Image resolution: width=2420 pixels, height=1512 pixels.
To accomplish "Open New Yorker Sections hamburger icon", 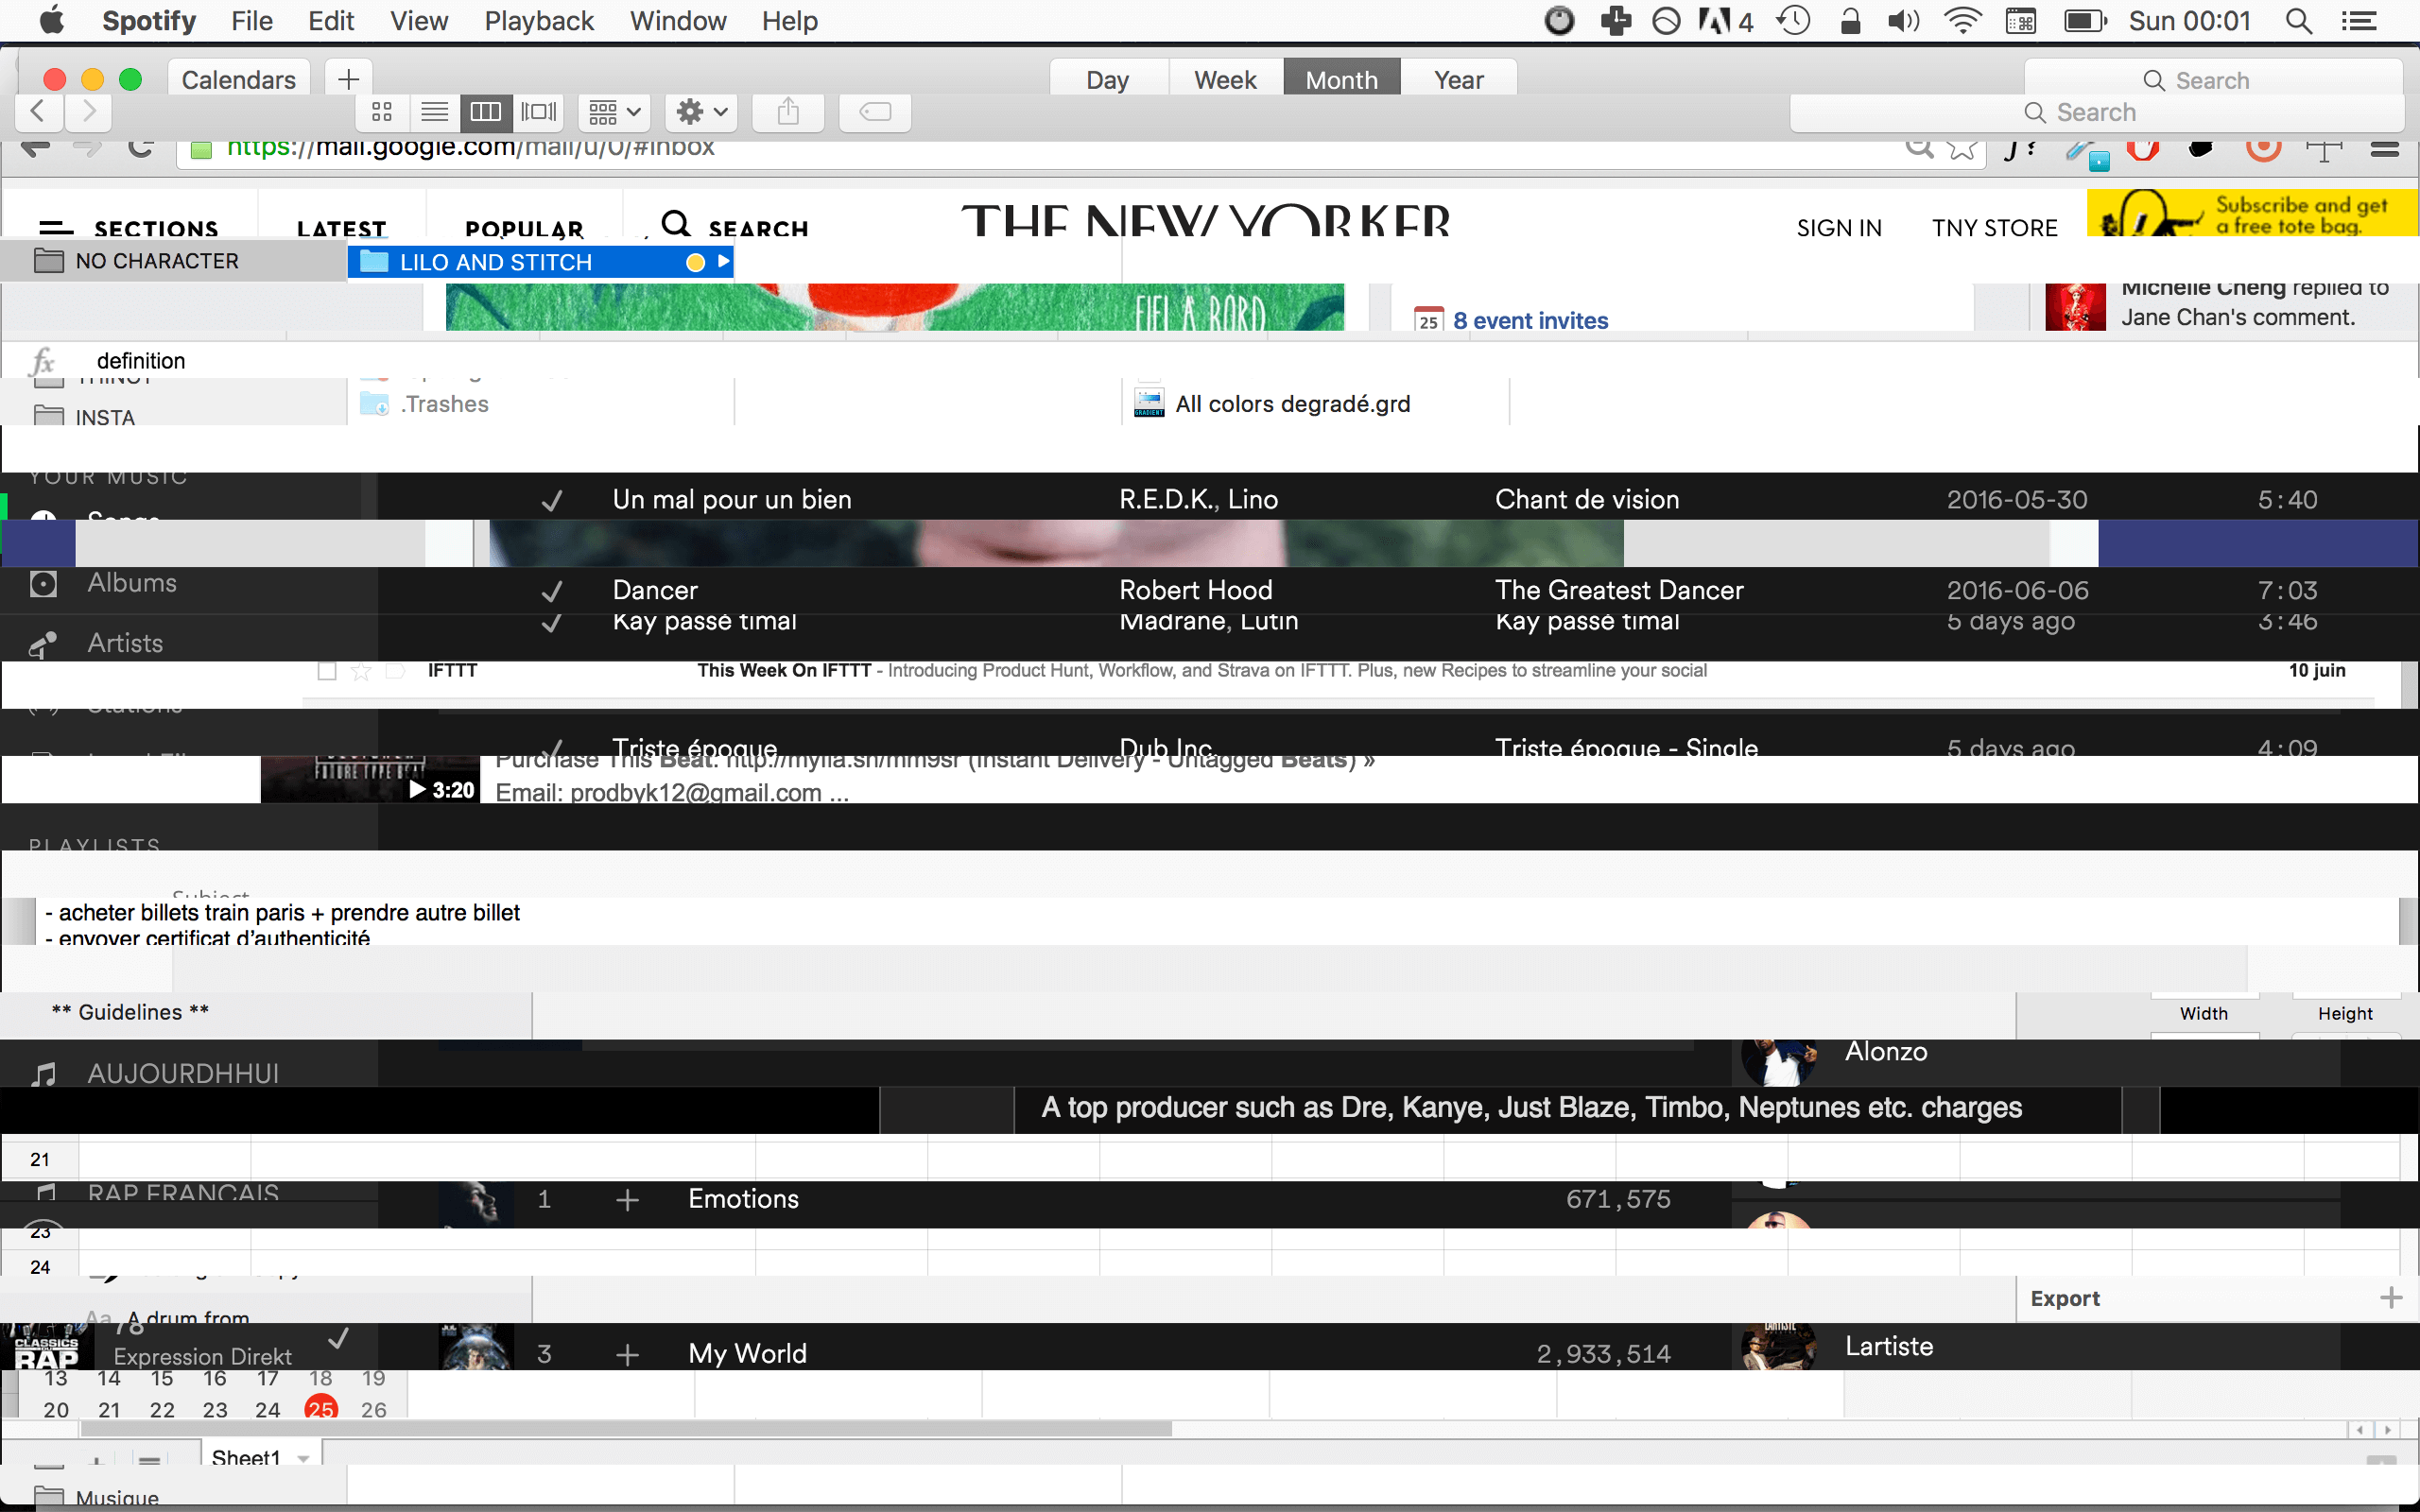I will tap(56, 228).
